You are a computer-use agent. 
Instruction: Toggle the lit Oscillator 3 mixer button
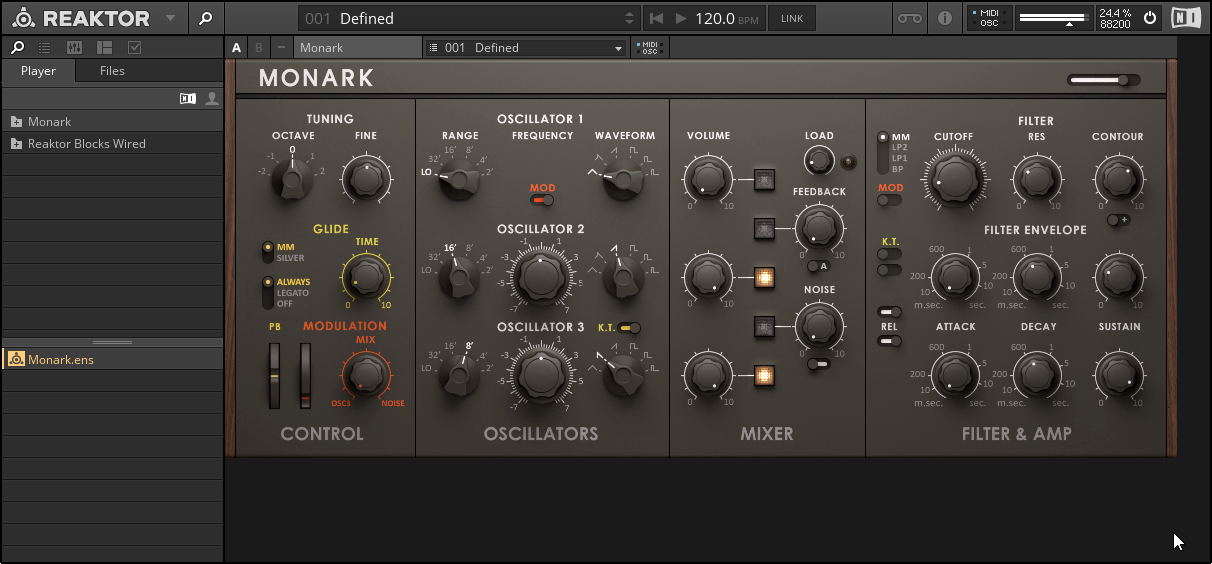765,375
